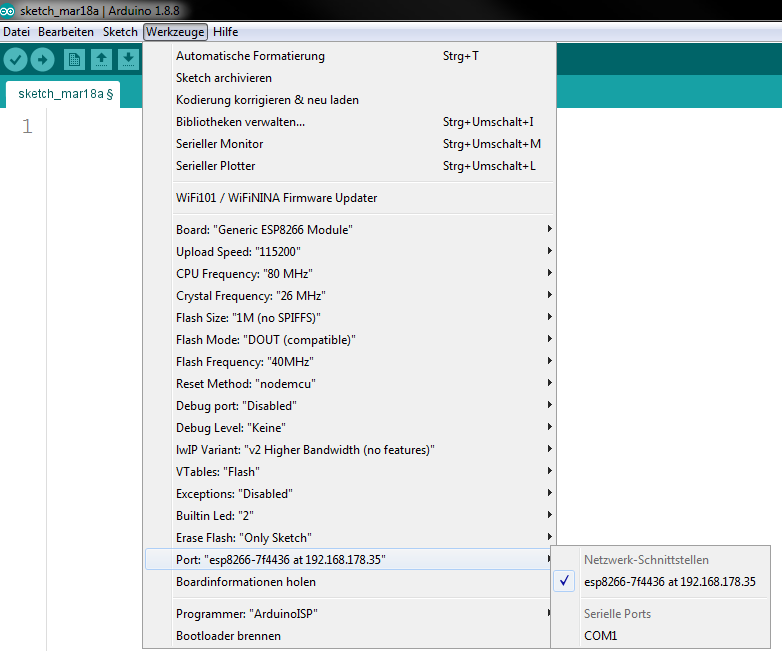Click the Arduino logo in title bar
This screenshot has height=651, width=782.
click(9, 9)
